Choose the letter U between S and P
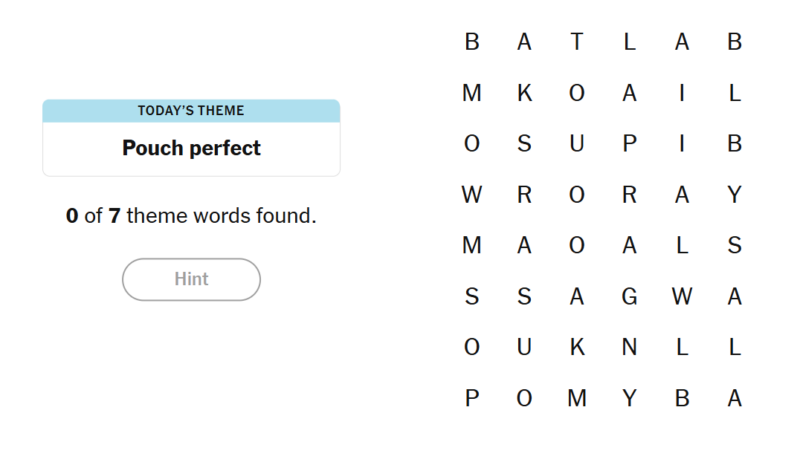 [x=576, y=144]
